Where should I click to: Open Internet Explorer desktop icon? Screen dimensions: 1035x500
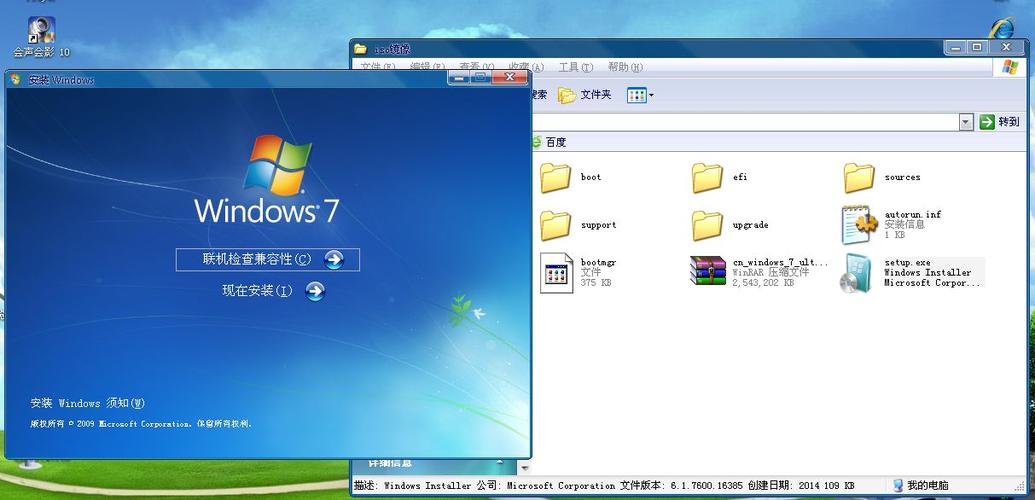[1001, 28]
